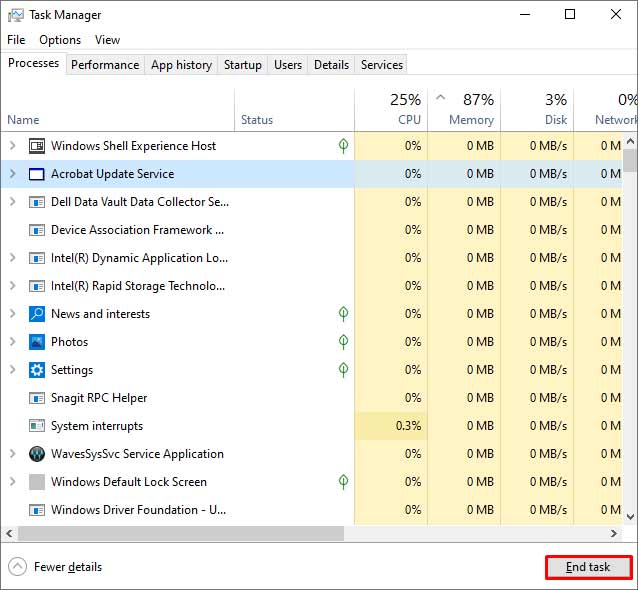
Task: Click the Windows Driver Foundation icon
Action: 37,510
